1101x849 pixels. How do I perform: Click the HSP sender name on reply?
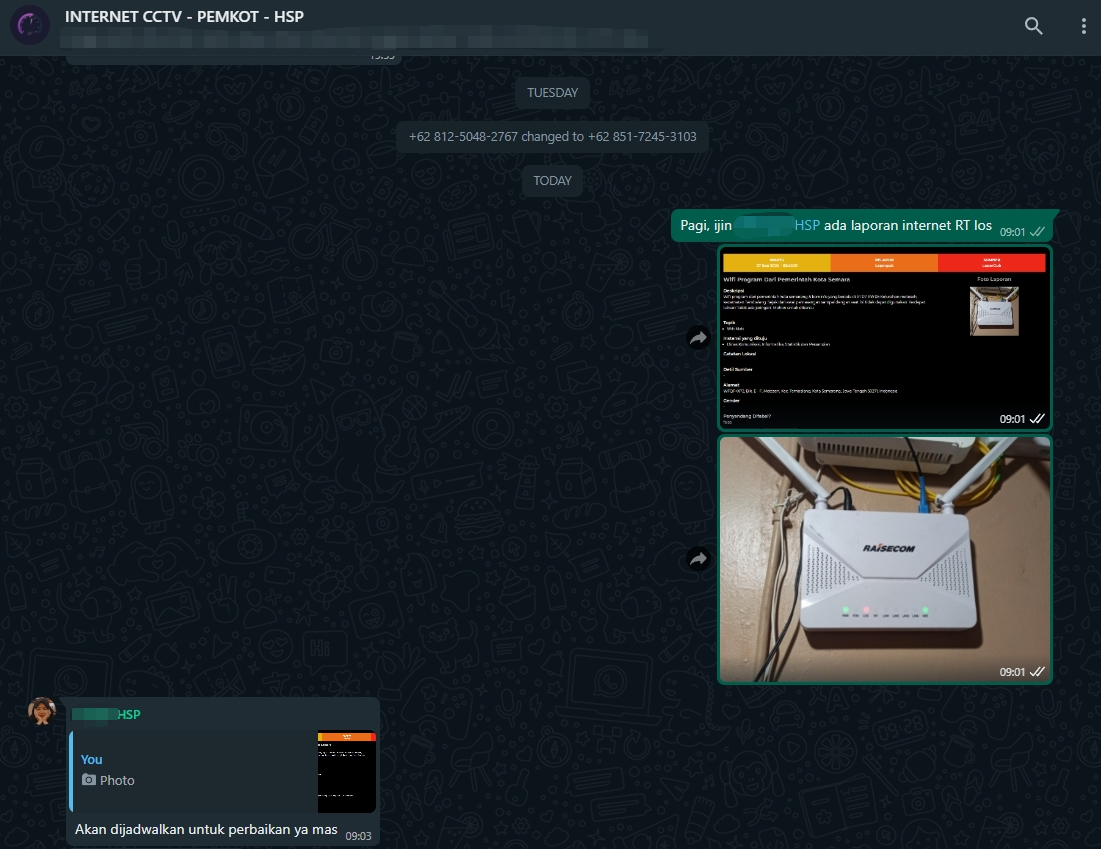coord(107,714)
